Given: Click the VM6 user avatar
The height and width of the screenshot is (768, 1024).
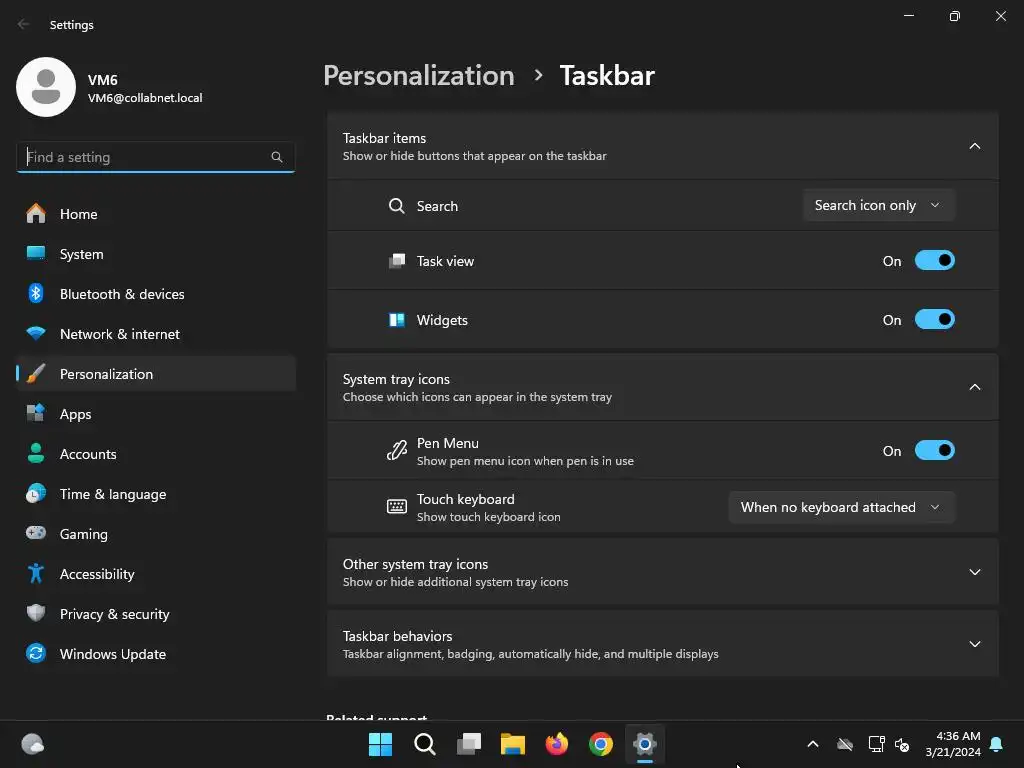Looking at the screenshot, I should [46, 87].
